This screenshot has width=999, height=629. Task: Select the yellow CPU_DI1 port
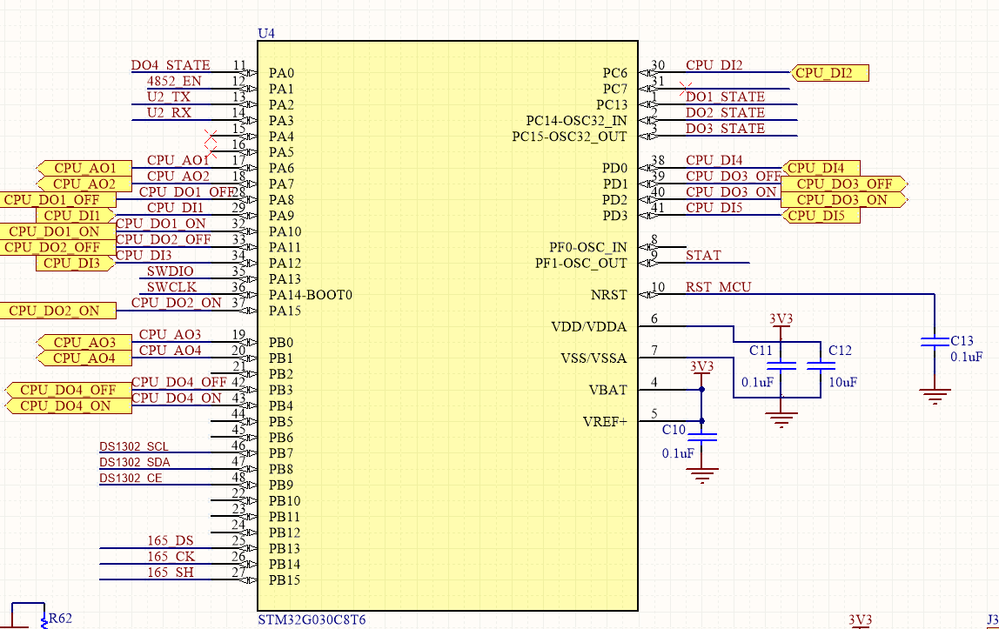(76, 215)
